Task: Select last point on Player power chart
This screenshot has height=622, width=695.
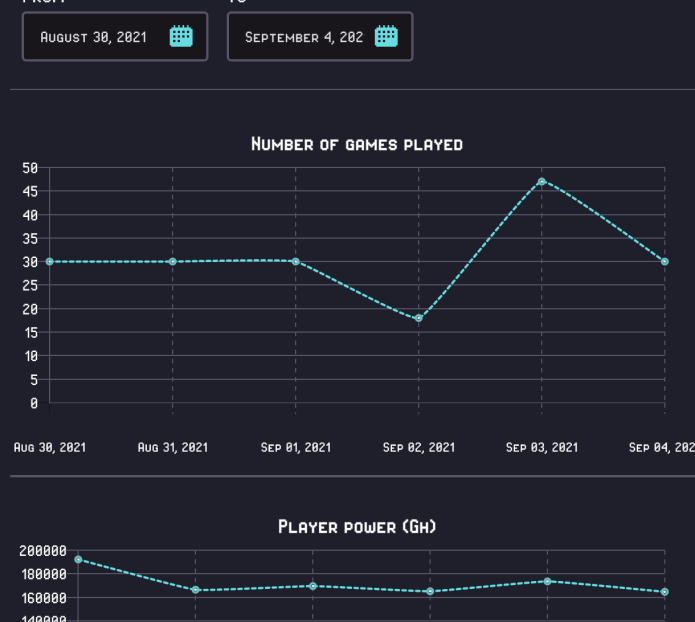Action: click(x=664, y=592)
